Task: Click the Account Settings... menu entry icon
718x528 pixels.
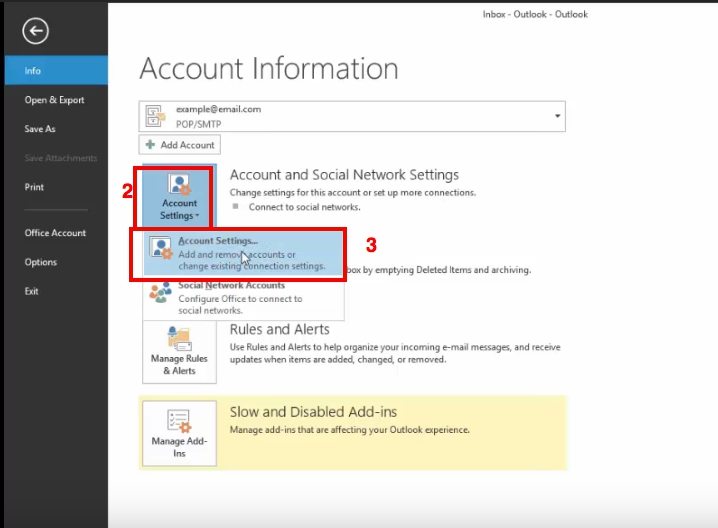Action: click(161, 249)
